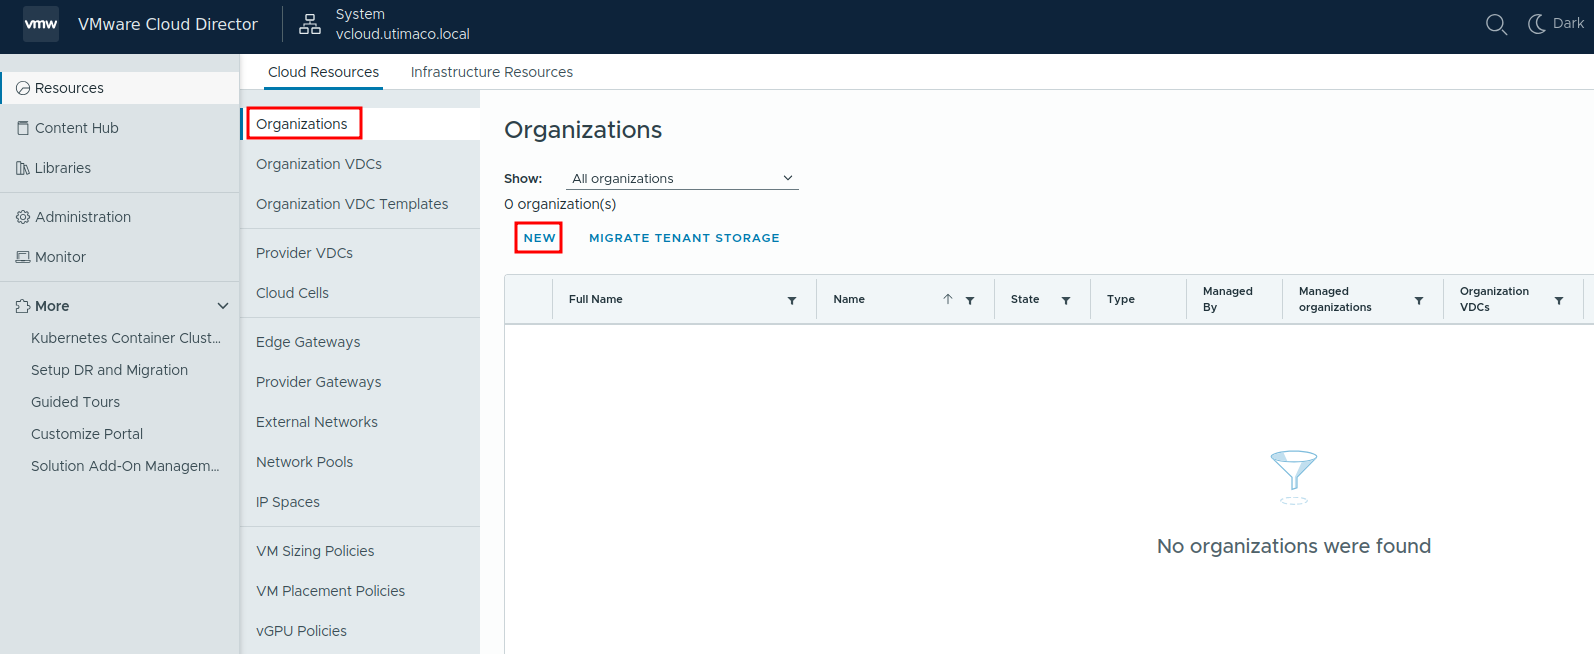Open VM Placement Policies

tap(331, 591)
